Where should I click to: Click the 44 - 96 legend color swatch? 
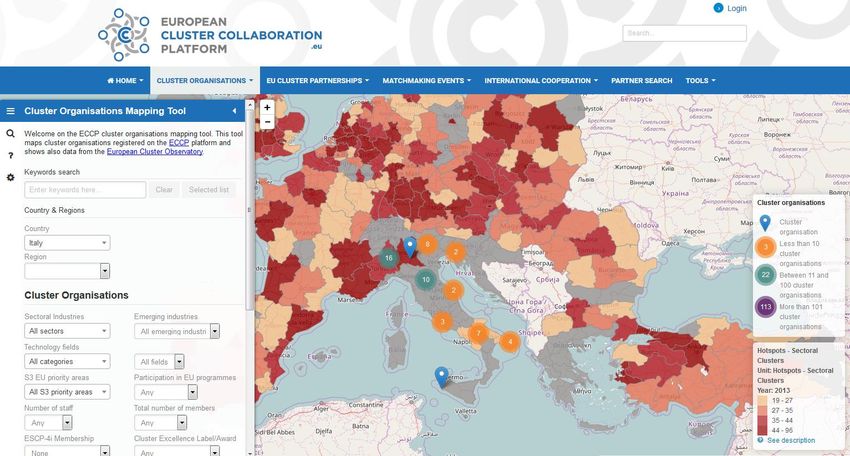(x=762, y=431)
